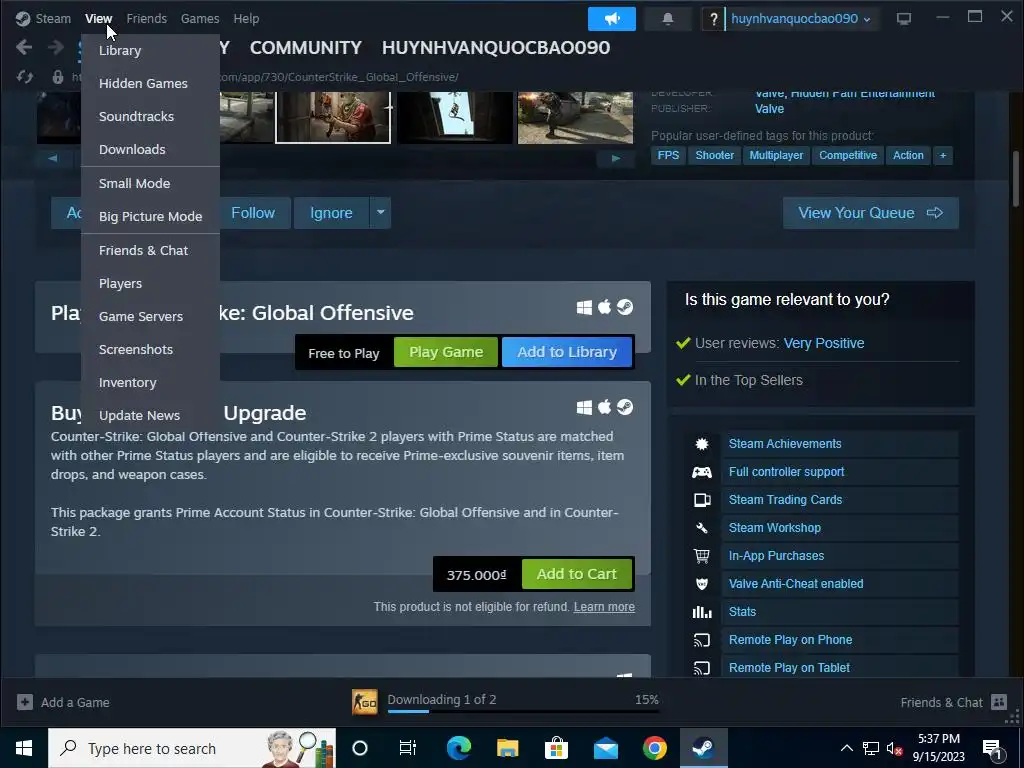Click the CS:GO download icon

tap(364, 702)
